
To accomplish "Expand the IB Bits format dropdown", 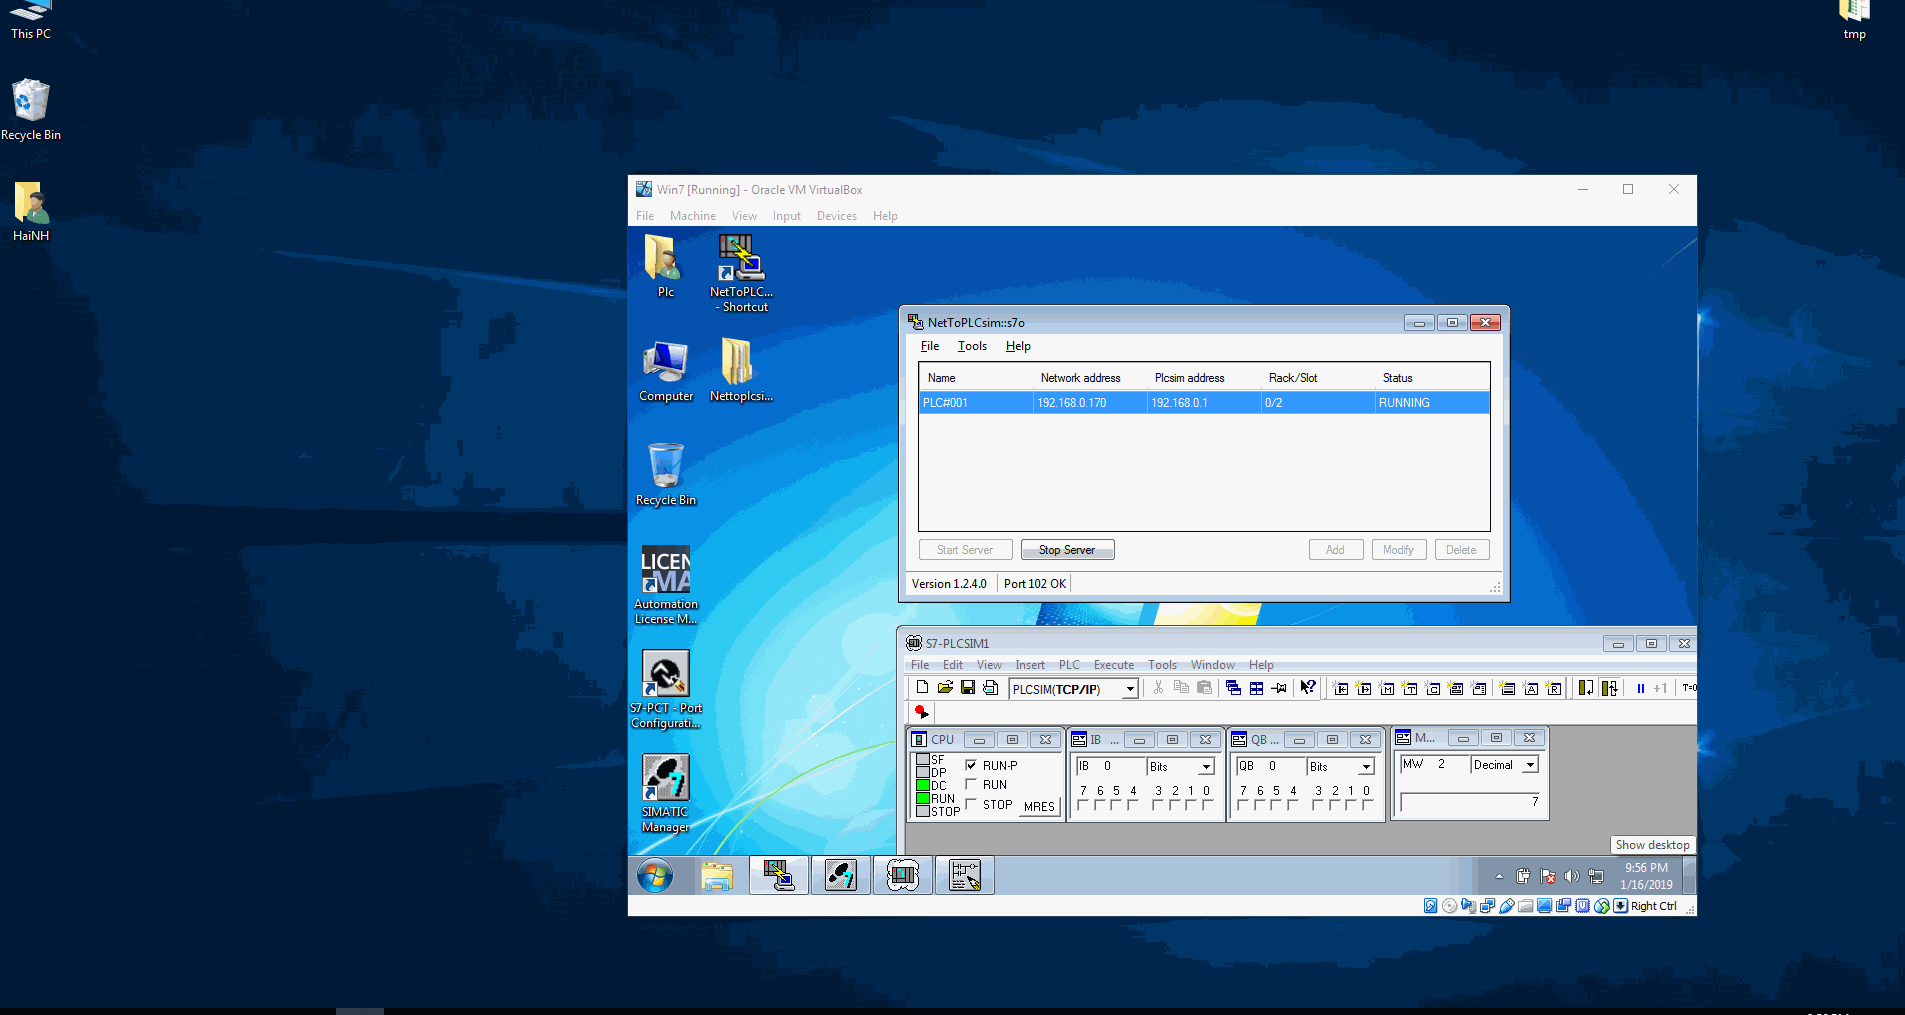I will 1206,767.
